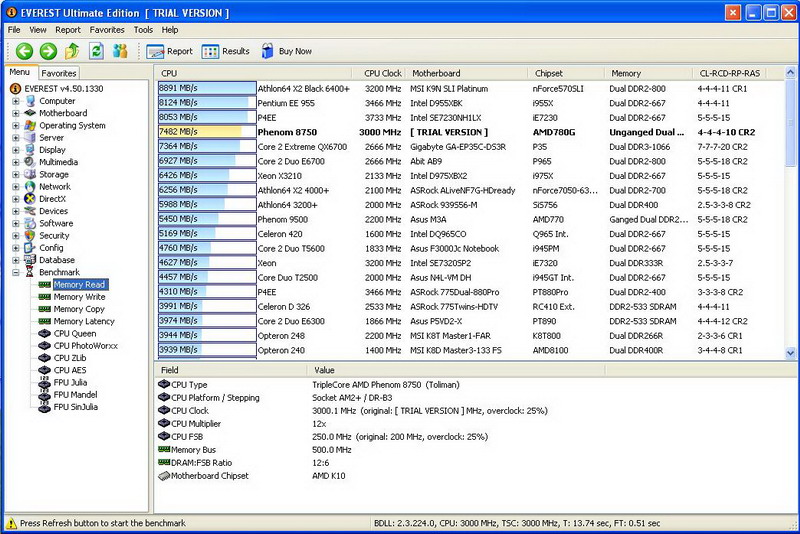Click the CPU Queen chip icon
The width and height of the screenshot is (800, 534).
click(45, 334)
